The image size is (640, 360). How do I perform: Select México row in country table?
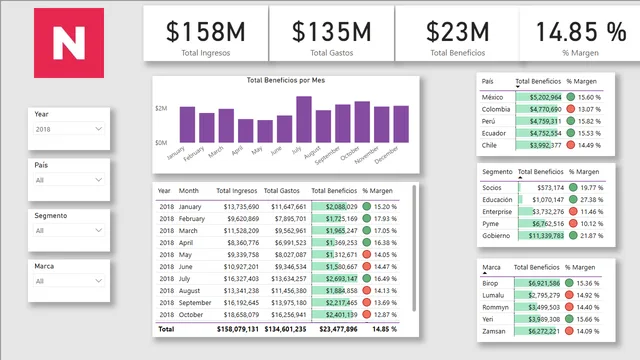(541, 97)
